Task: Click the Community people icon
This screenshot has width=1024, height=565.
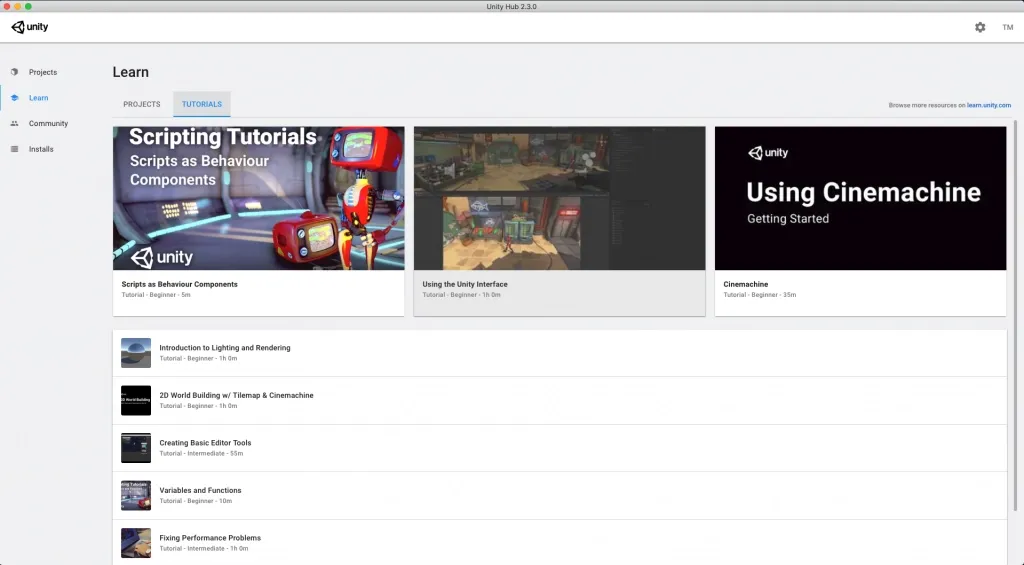Action: click(x=14, y=123)
